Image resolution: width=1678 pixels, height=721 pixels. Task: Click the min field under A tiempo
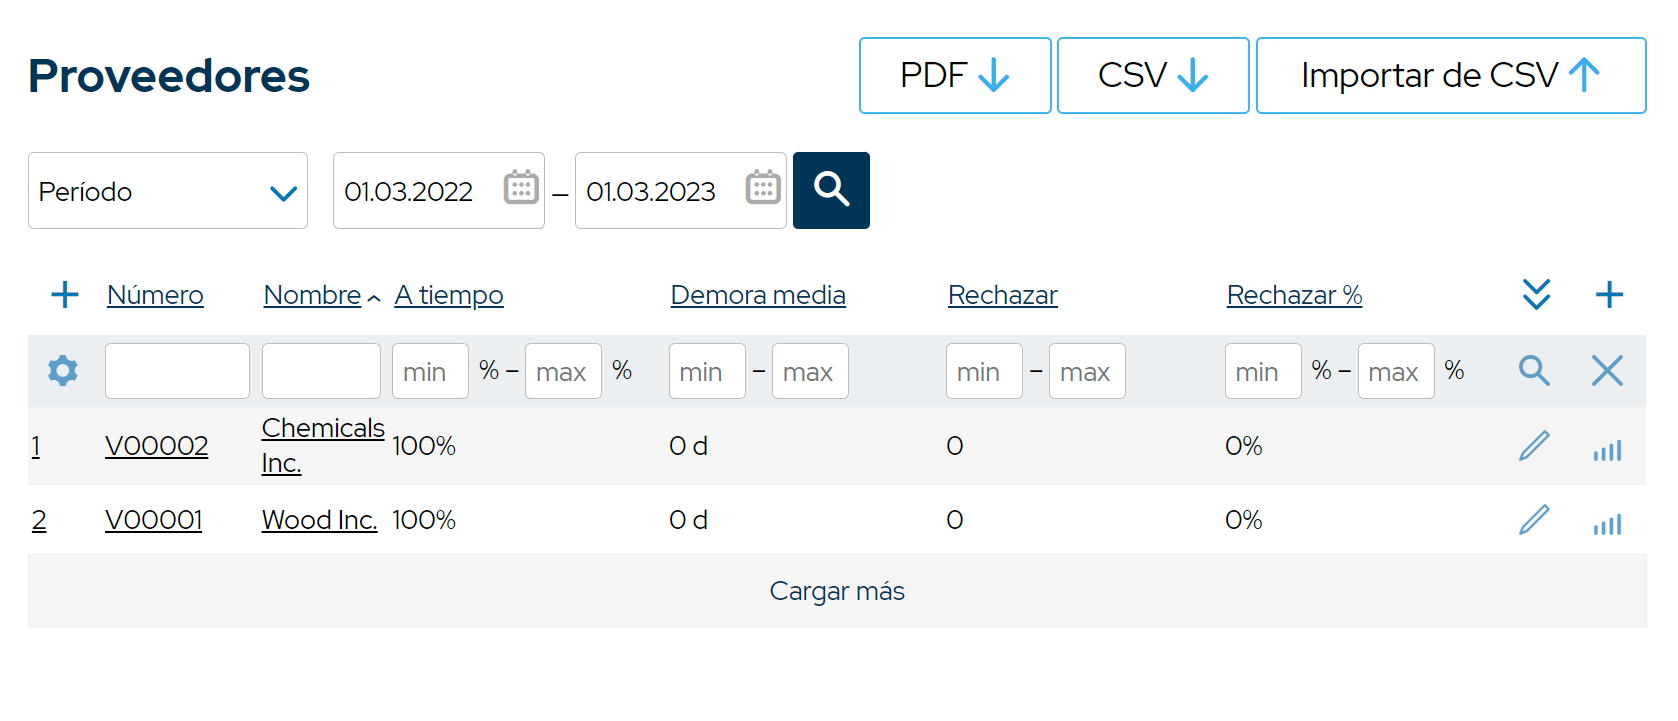point(430,370)
